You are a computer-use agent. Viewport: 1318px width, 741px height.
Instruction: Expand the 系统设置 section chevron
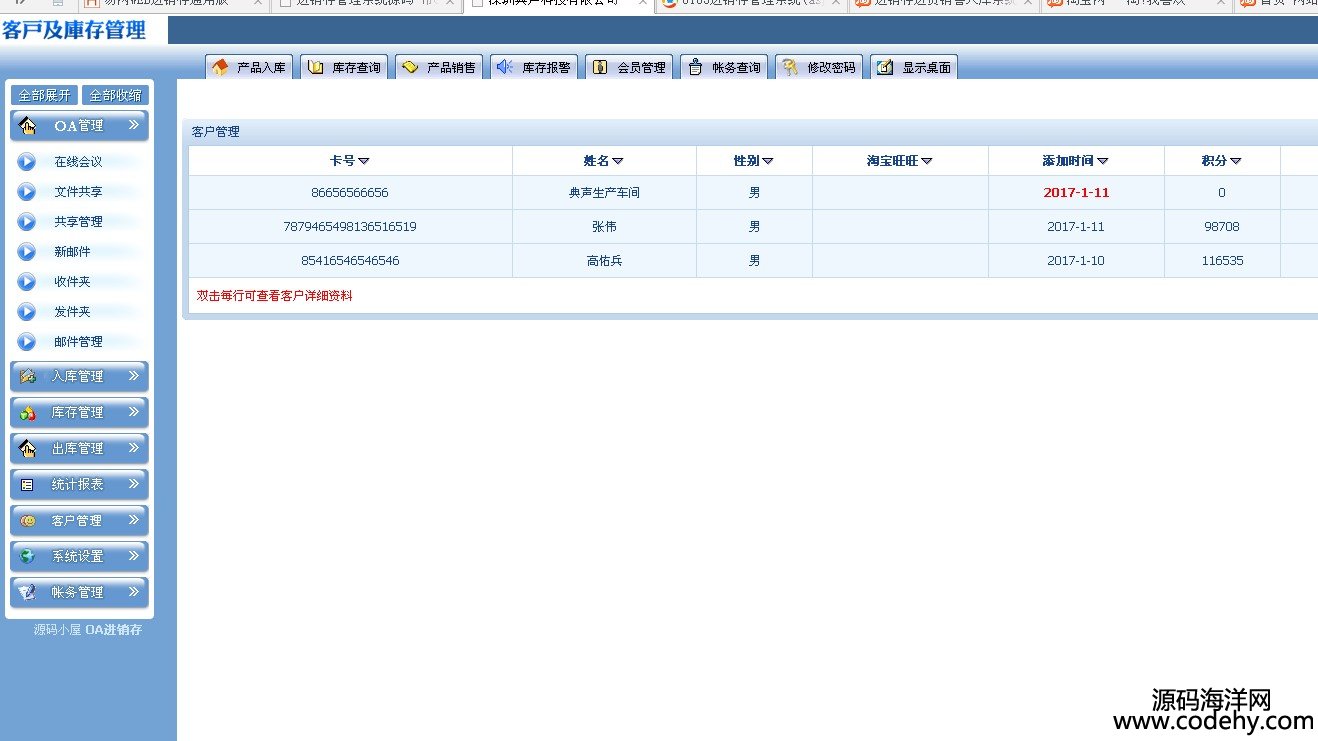(x=133, y=556)
